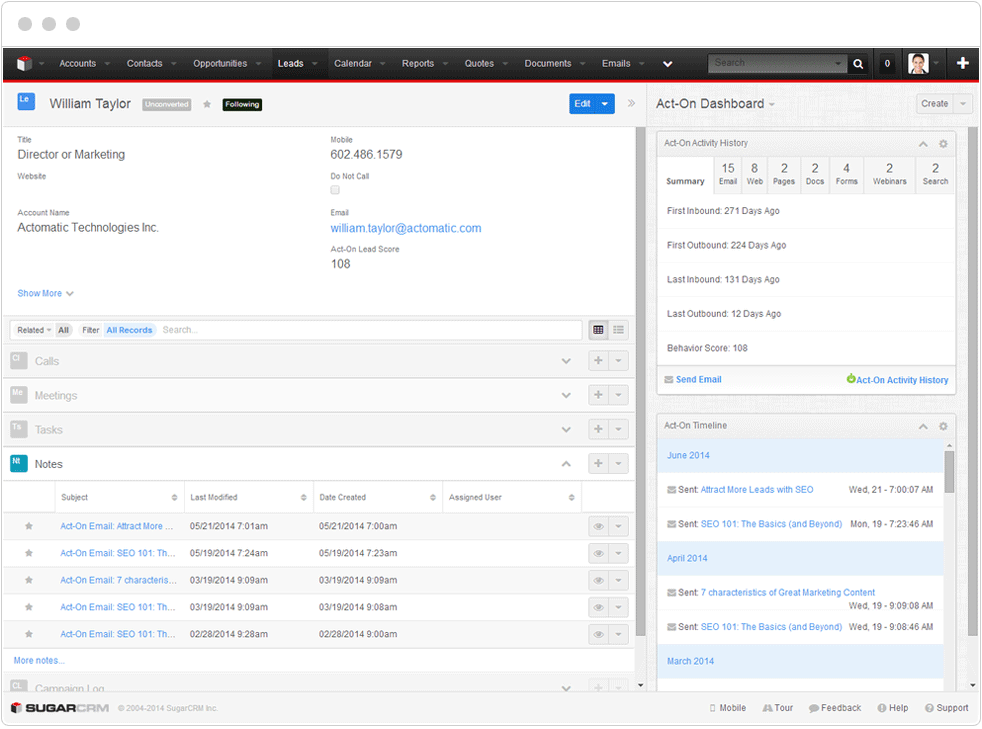982x729 pixels.
Task: Favorite the Attract More note star
Action: click(29, 527)
